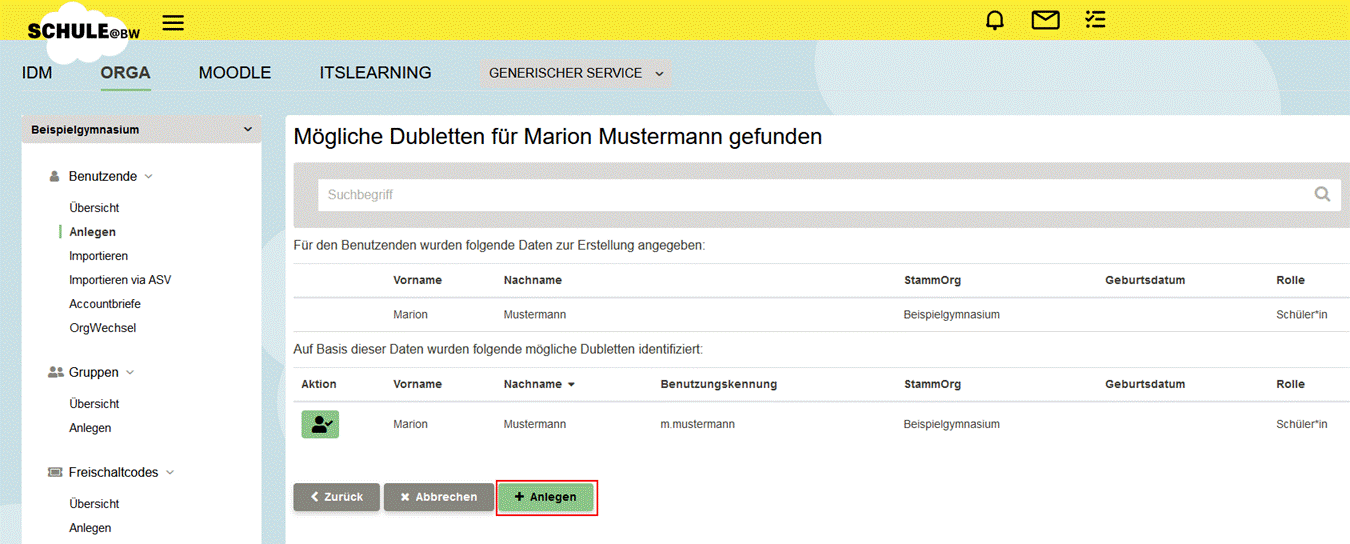Open the notifications bell
Viewport: 1350px width, 544px height.
tap(995, 20)
